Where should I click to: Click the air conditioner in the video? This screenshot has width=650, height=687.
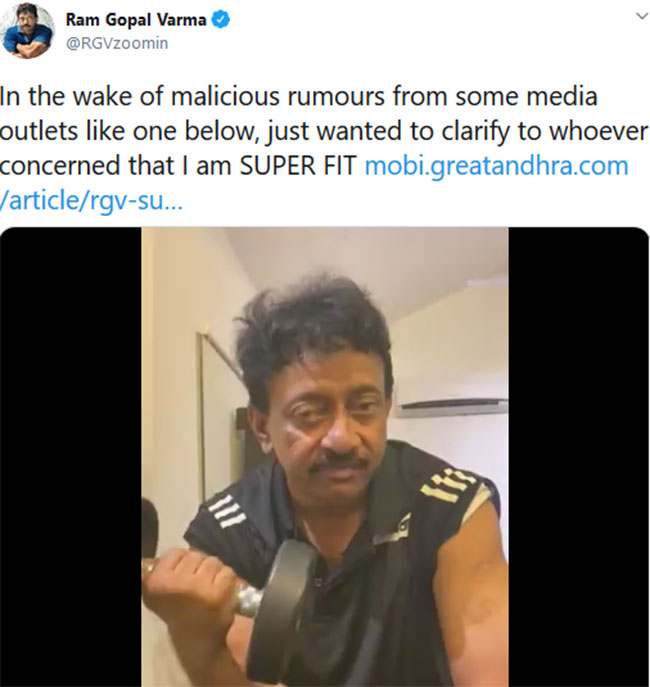point(452,407)
